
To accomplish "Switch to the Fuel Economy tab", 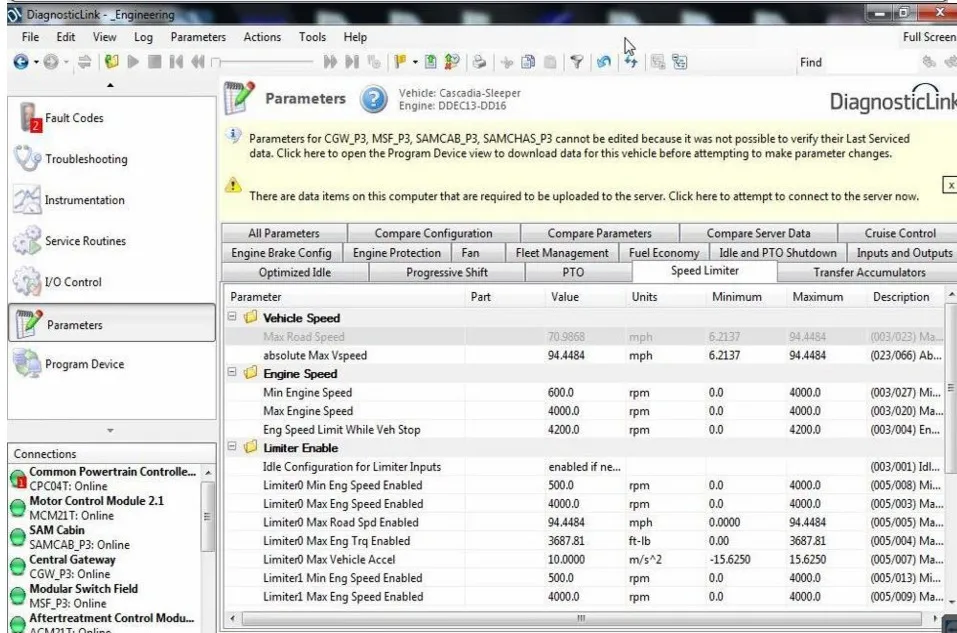I will tap(664, 253).
